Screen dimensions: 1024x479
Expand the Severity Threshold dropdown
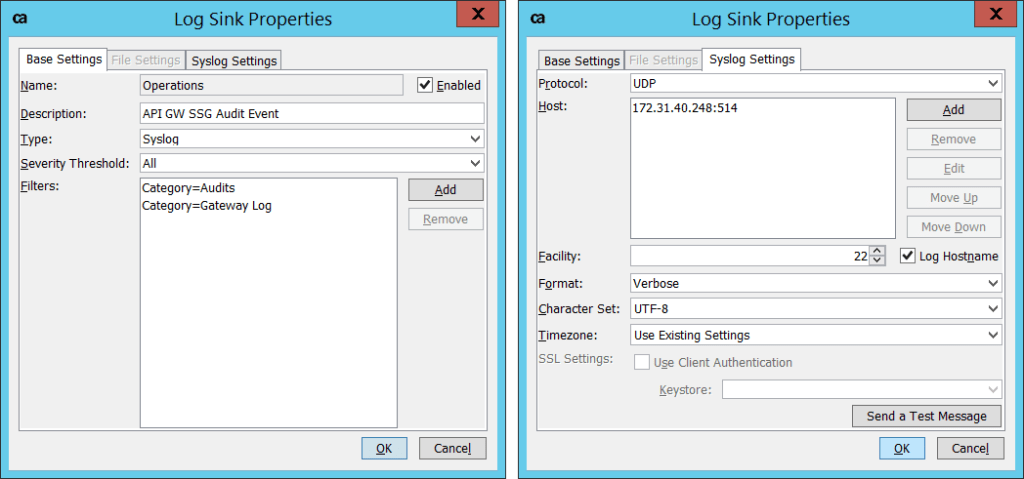[x=312, y=163]
